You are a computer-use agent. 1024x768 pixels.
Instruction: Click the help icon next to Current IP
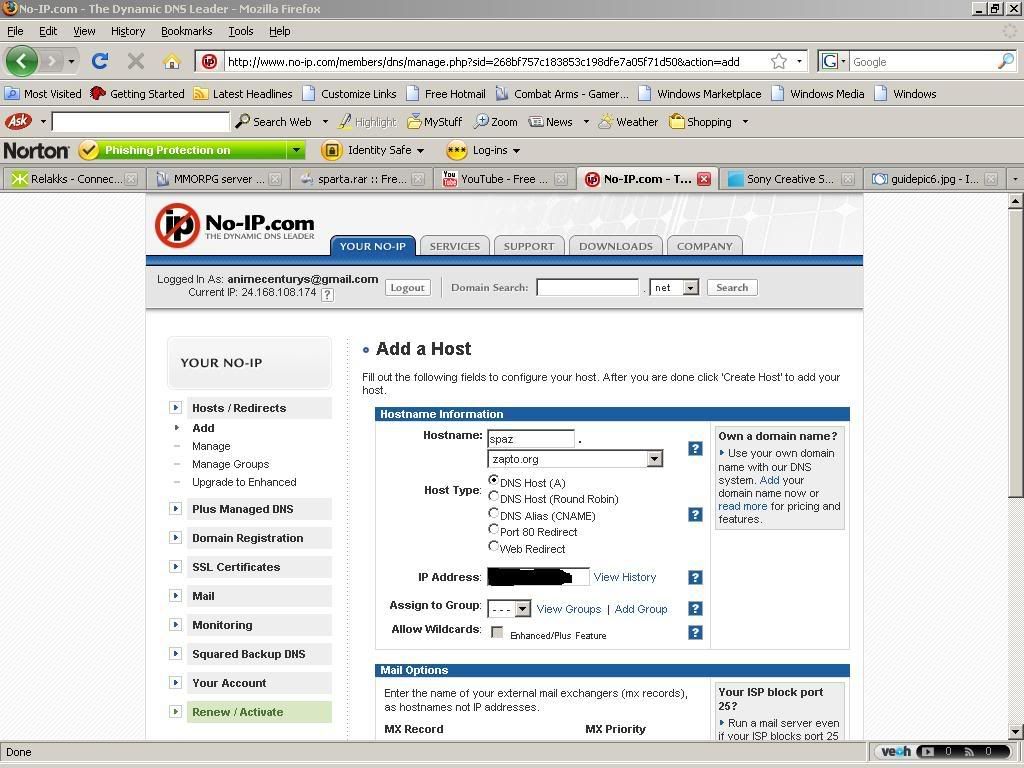pyautogui.click(x=327, y=295)
